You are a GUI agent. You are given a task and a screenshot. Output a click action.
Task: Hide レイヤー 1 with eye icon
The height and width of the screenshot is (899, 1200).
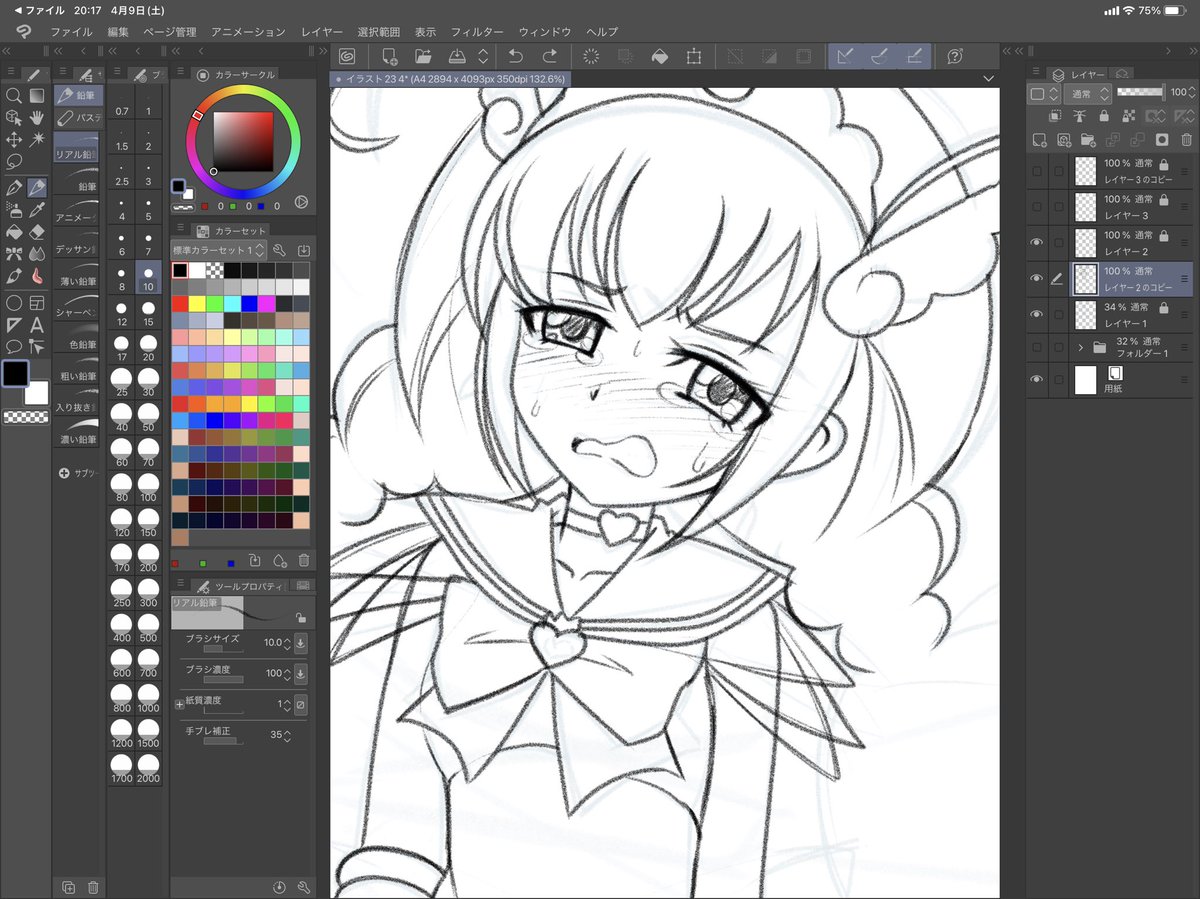click(1036, 314)
